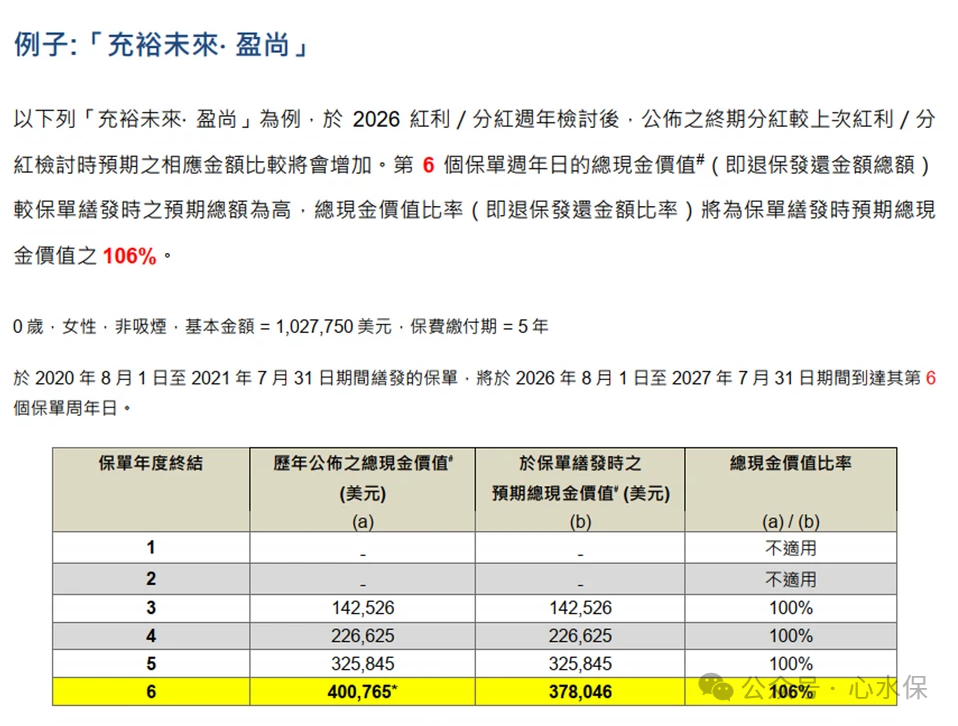
Task: Click the 2026 year in the paragraph
Action: (376, 119)
